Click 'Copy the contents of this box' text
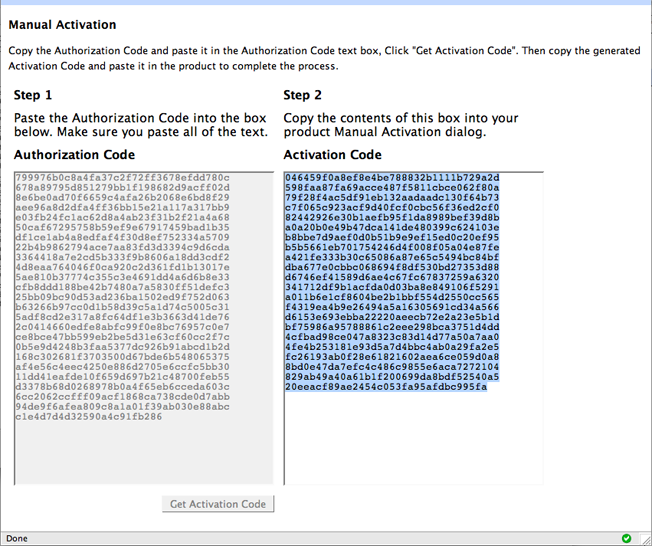652x546 pixels. tap(401, 125)
